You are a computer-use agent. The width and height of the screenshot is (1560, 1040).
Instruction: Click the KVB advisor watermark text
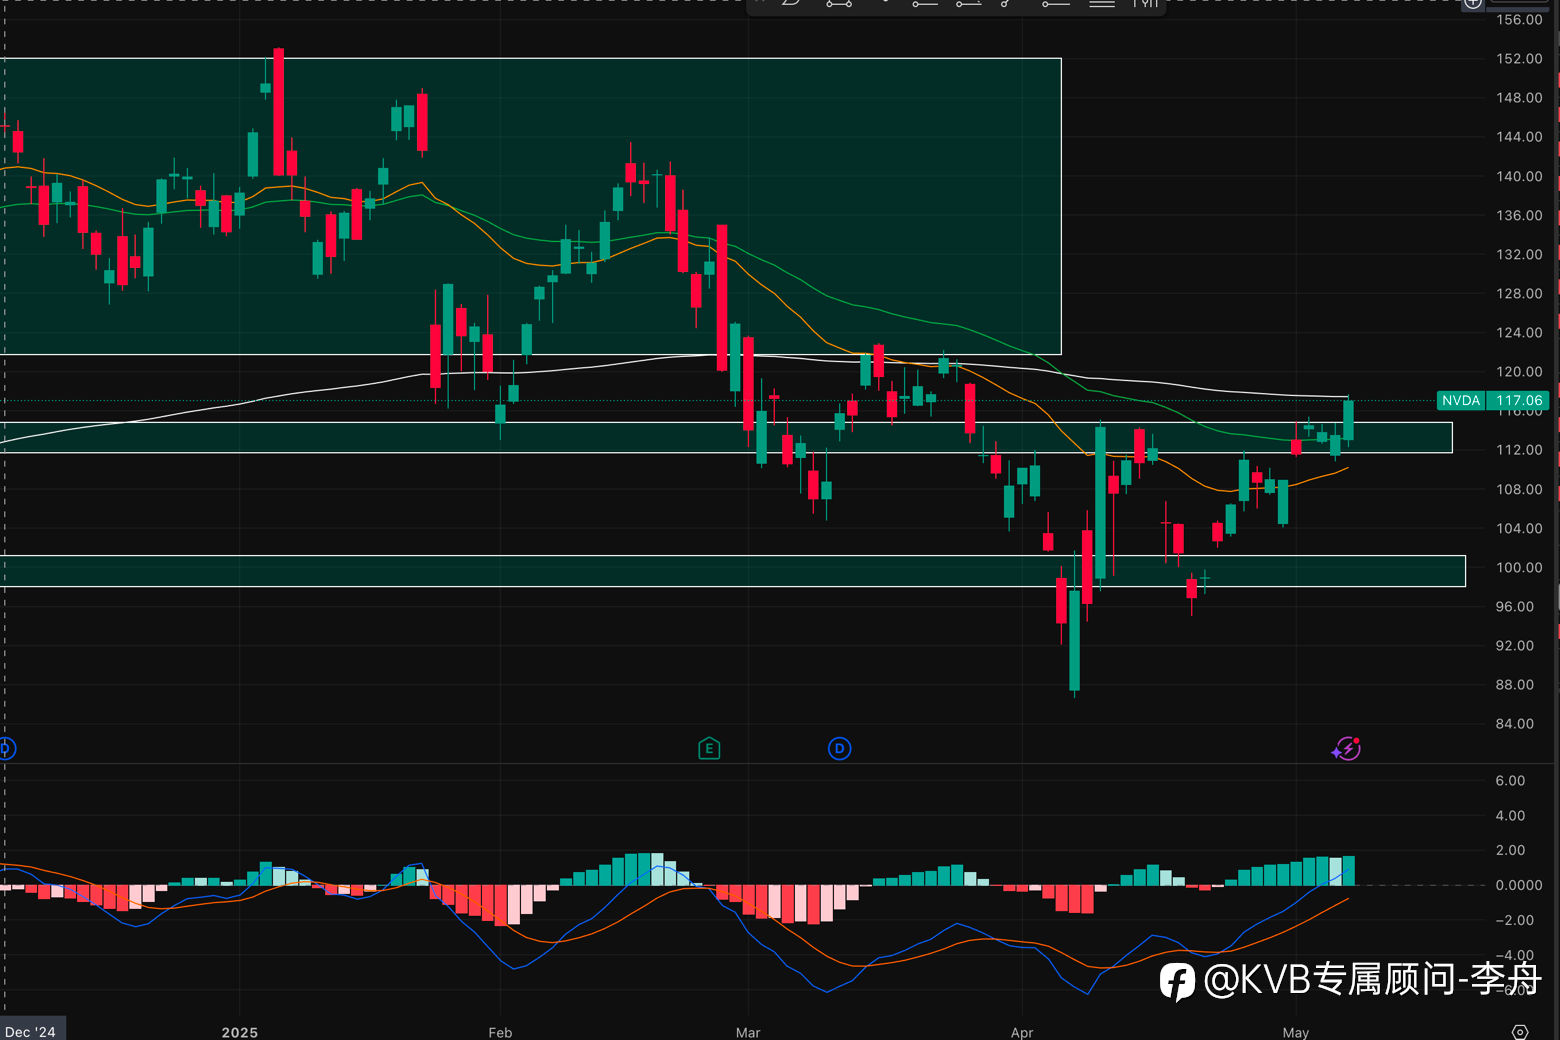1373,979
